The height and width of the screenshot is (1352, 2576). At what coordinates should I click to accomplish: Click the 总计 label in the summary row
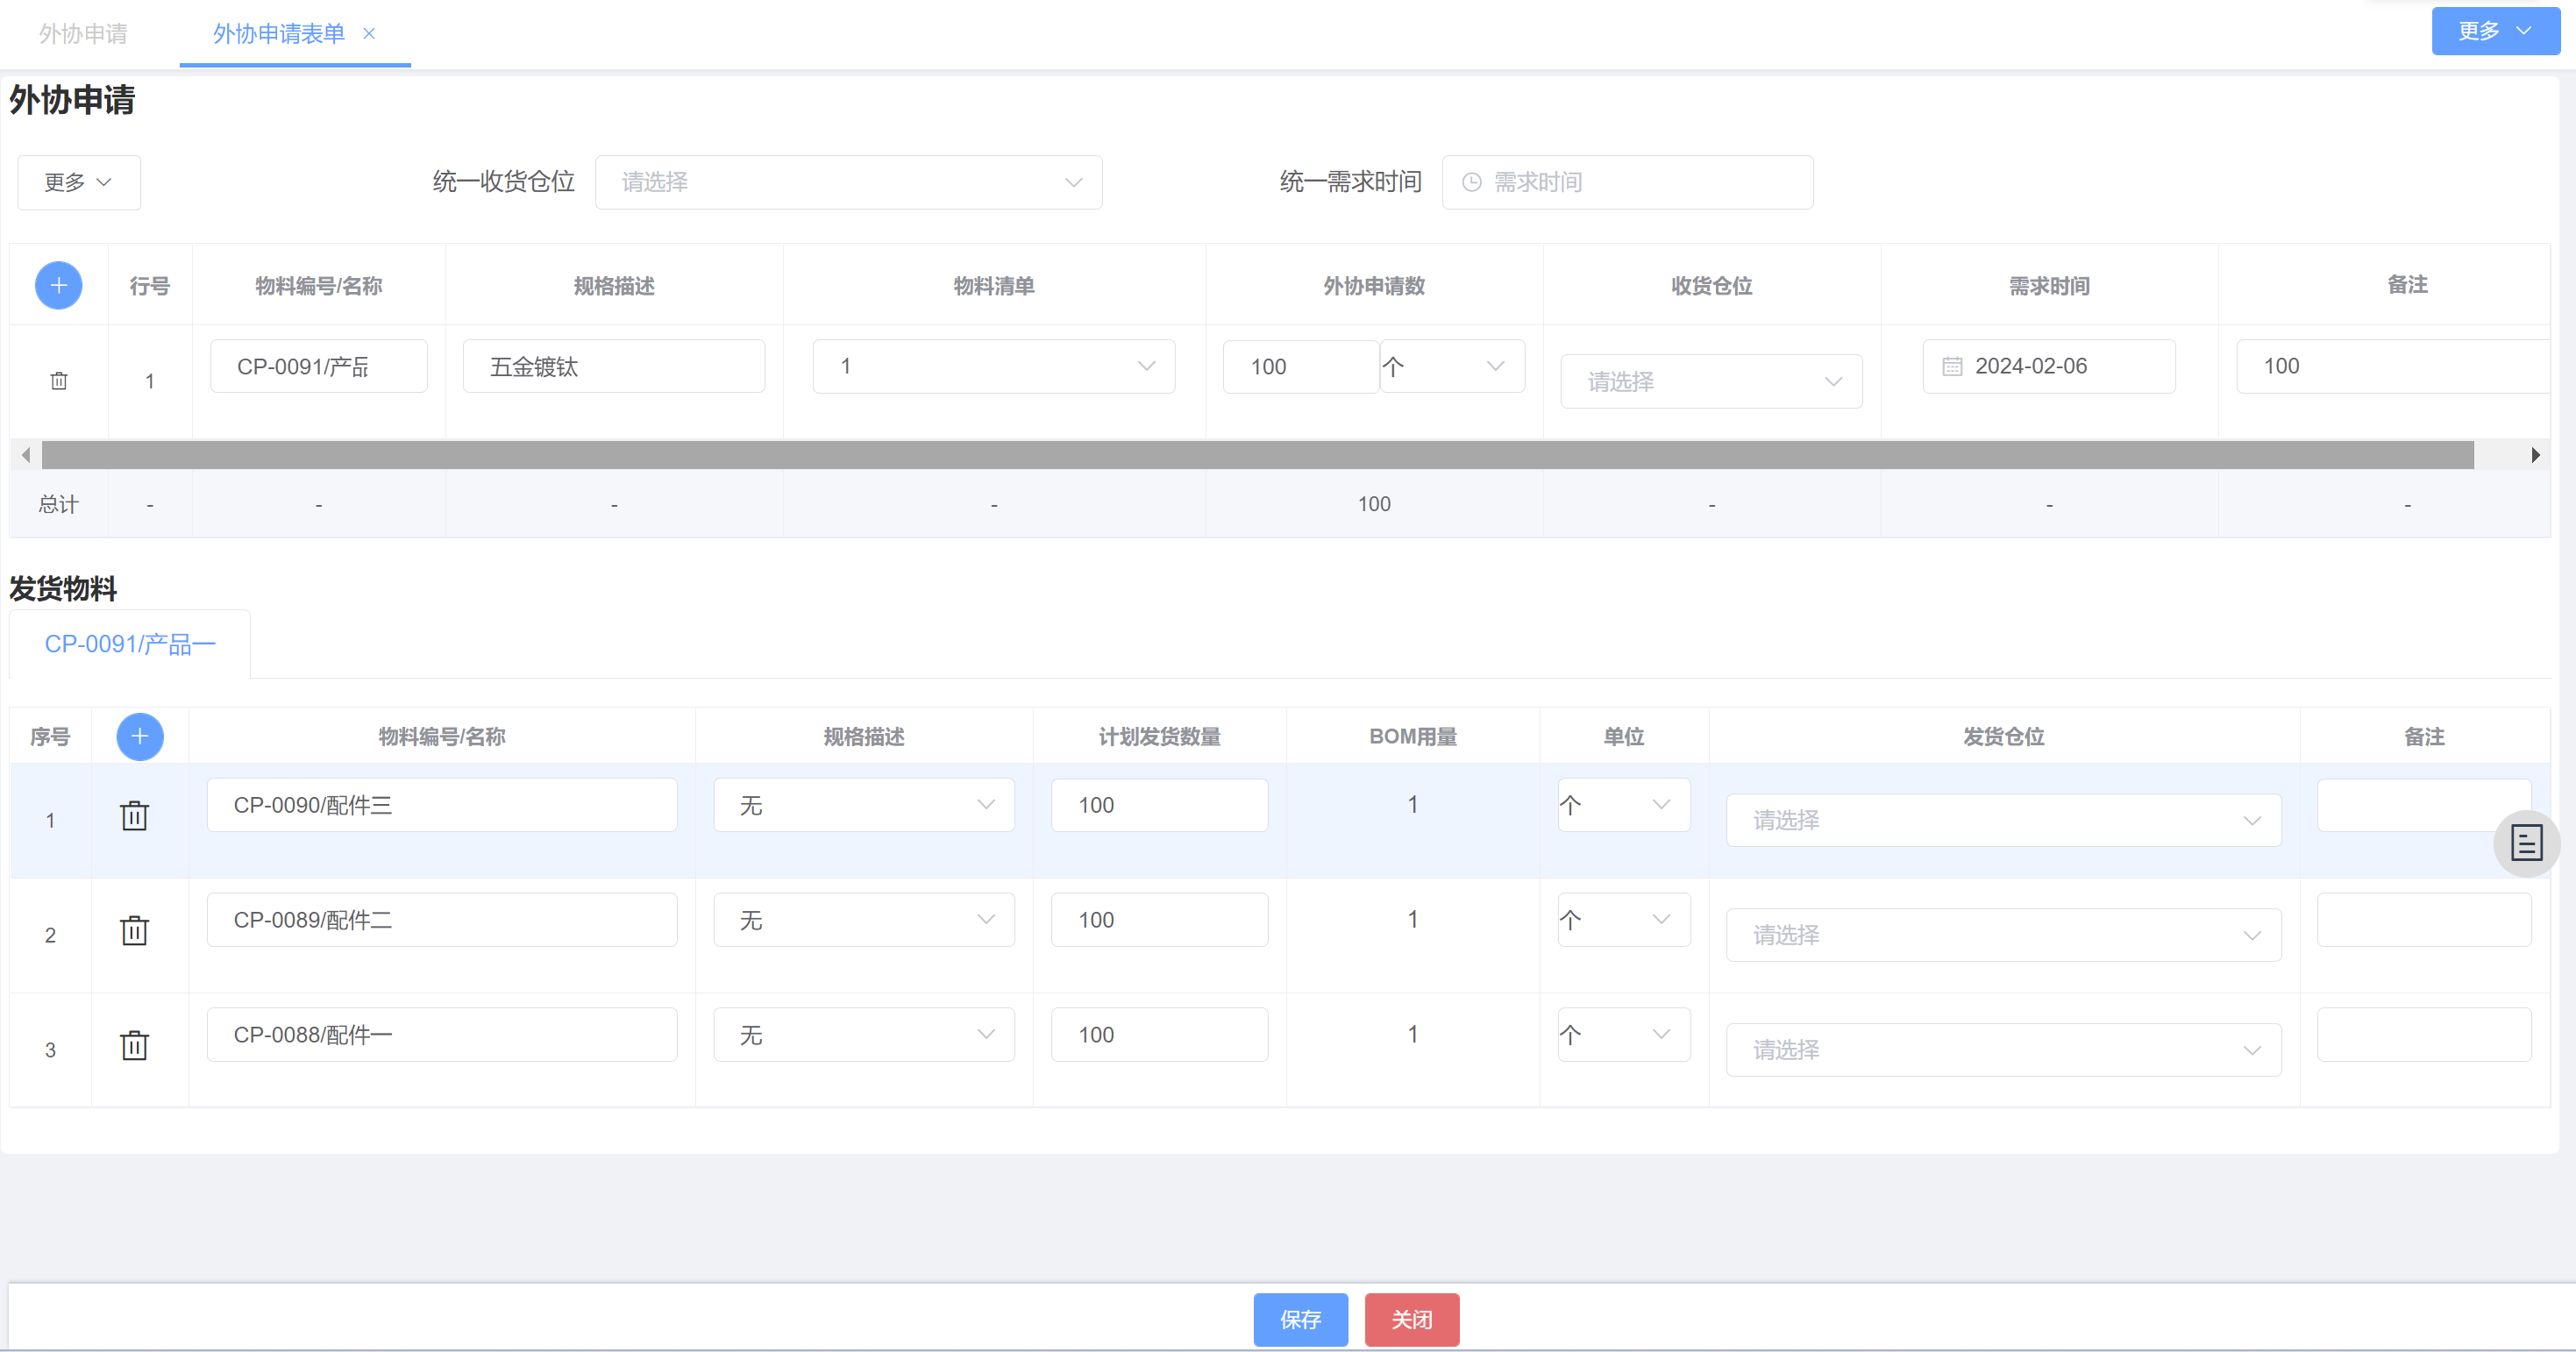58,504
